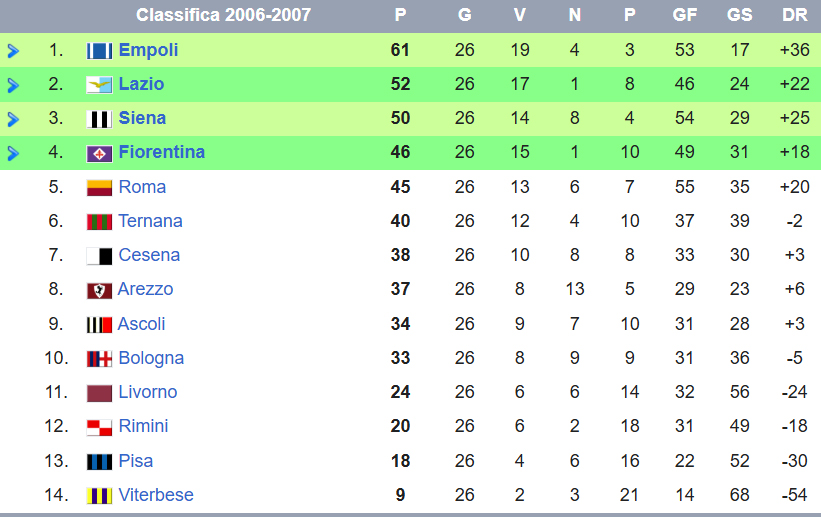Viewport: 821px width, 517px height.
Task: Click the Siena striped flag icon
Action: tap(99, 119)
